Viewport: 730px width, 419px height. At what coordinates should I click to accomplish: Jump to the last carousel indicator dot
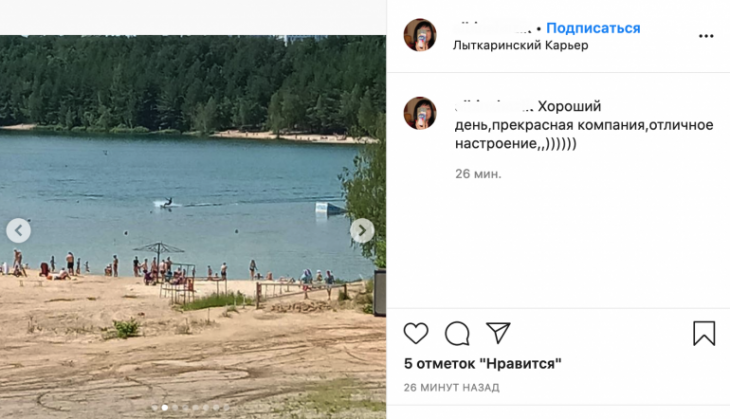[226, 408]
